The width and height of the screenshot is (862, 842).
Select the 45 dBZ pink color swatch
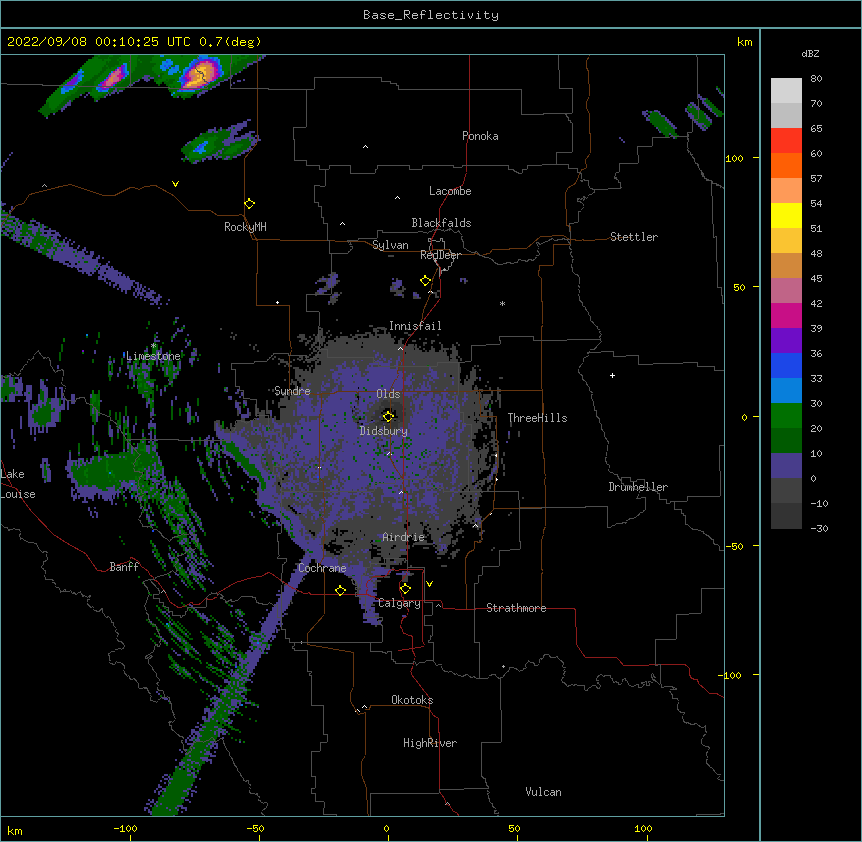tap(786, 290)
